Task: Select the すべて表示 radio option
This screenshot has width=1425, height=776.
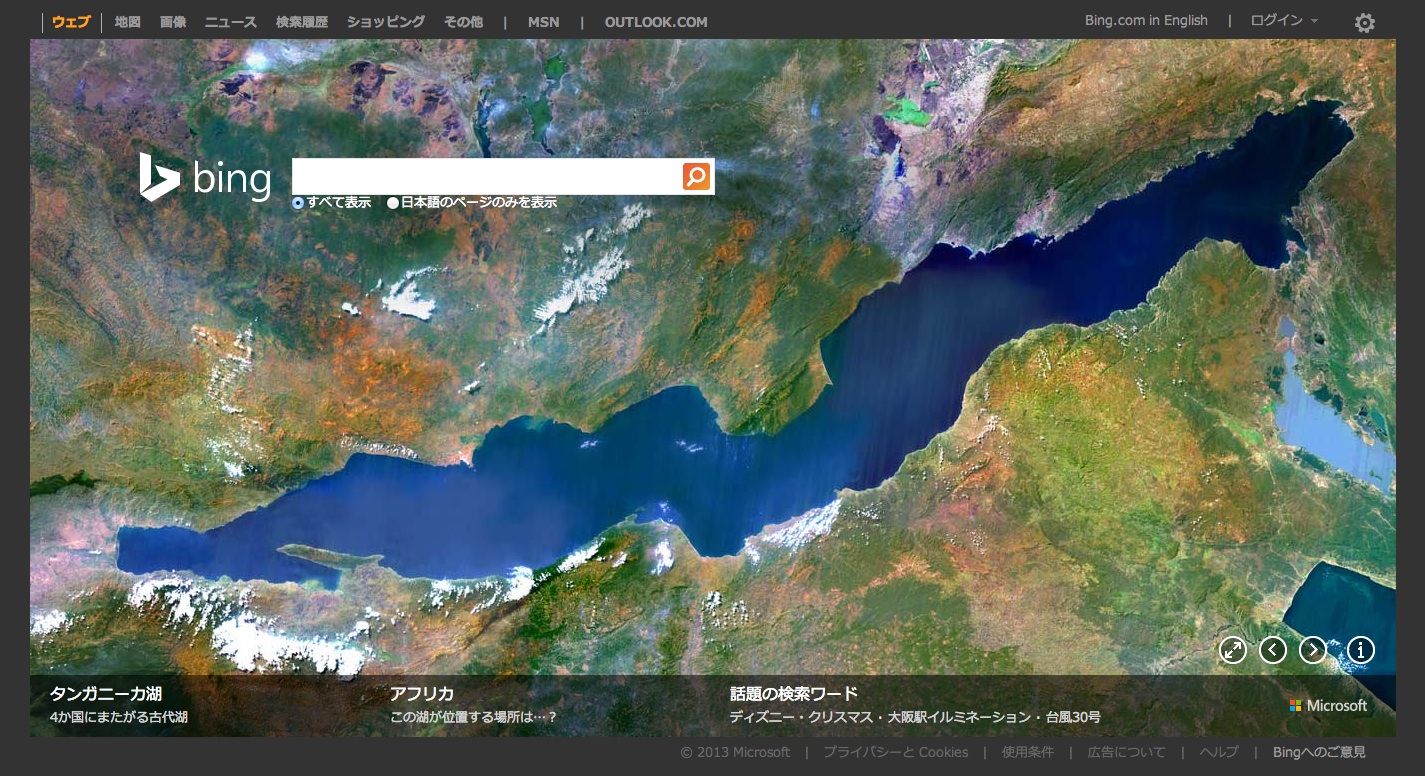Action: tap(298, 202)
